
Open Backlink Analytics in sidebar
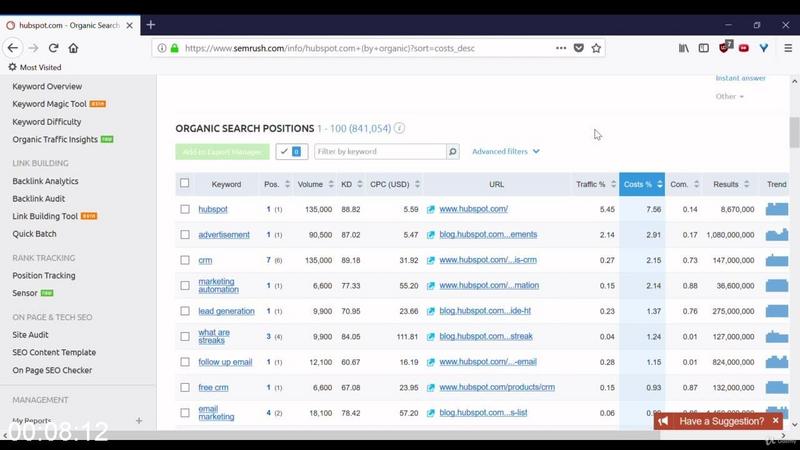[45, 181]
